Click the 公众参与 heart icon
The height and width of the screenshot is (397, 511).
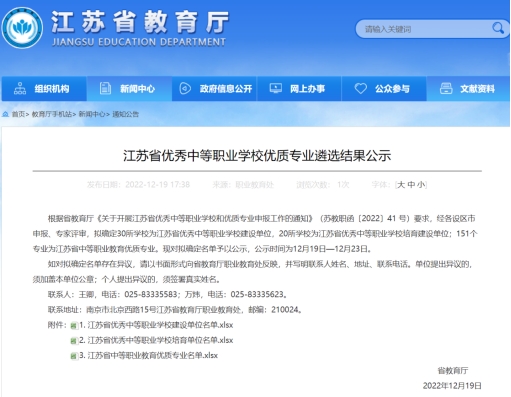point(360,88)
